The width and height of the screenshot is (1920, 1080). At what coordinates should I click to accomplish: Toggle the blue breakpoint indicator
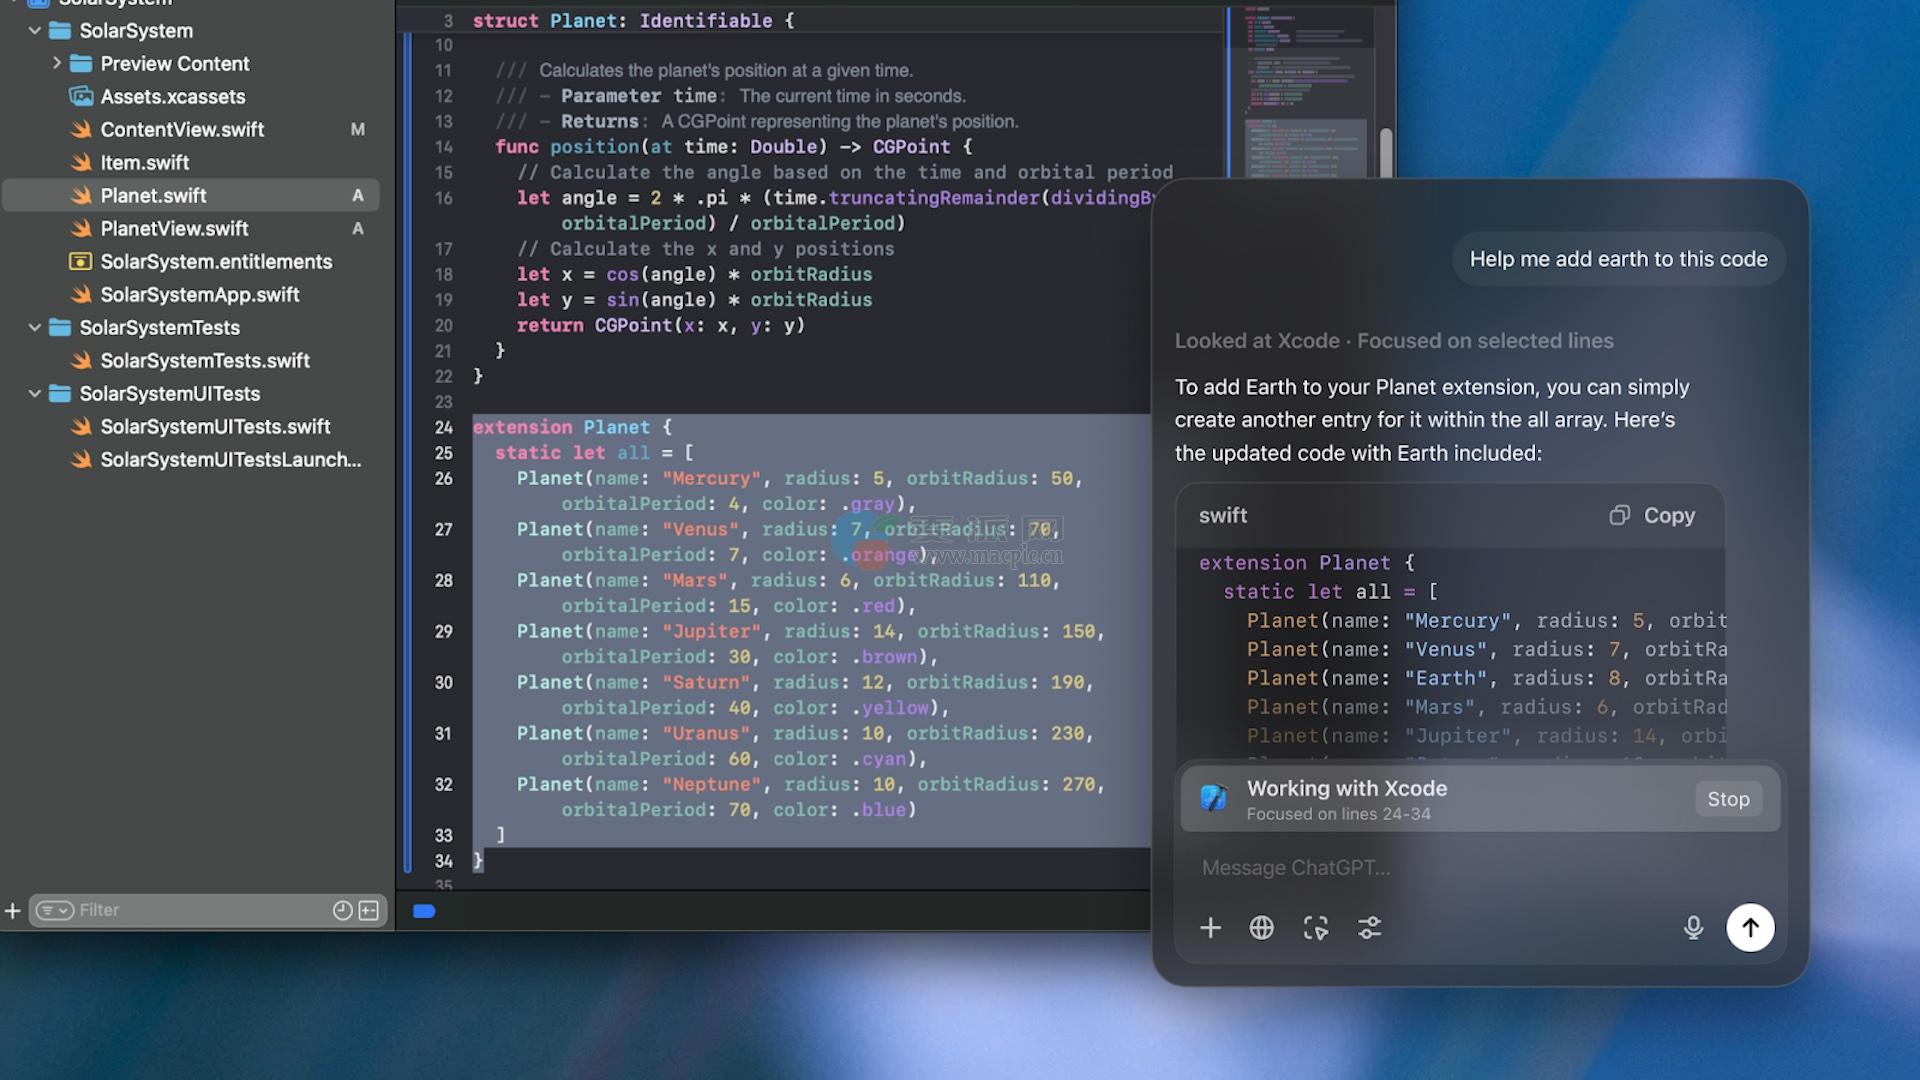coord(424,911)
